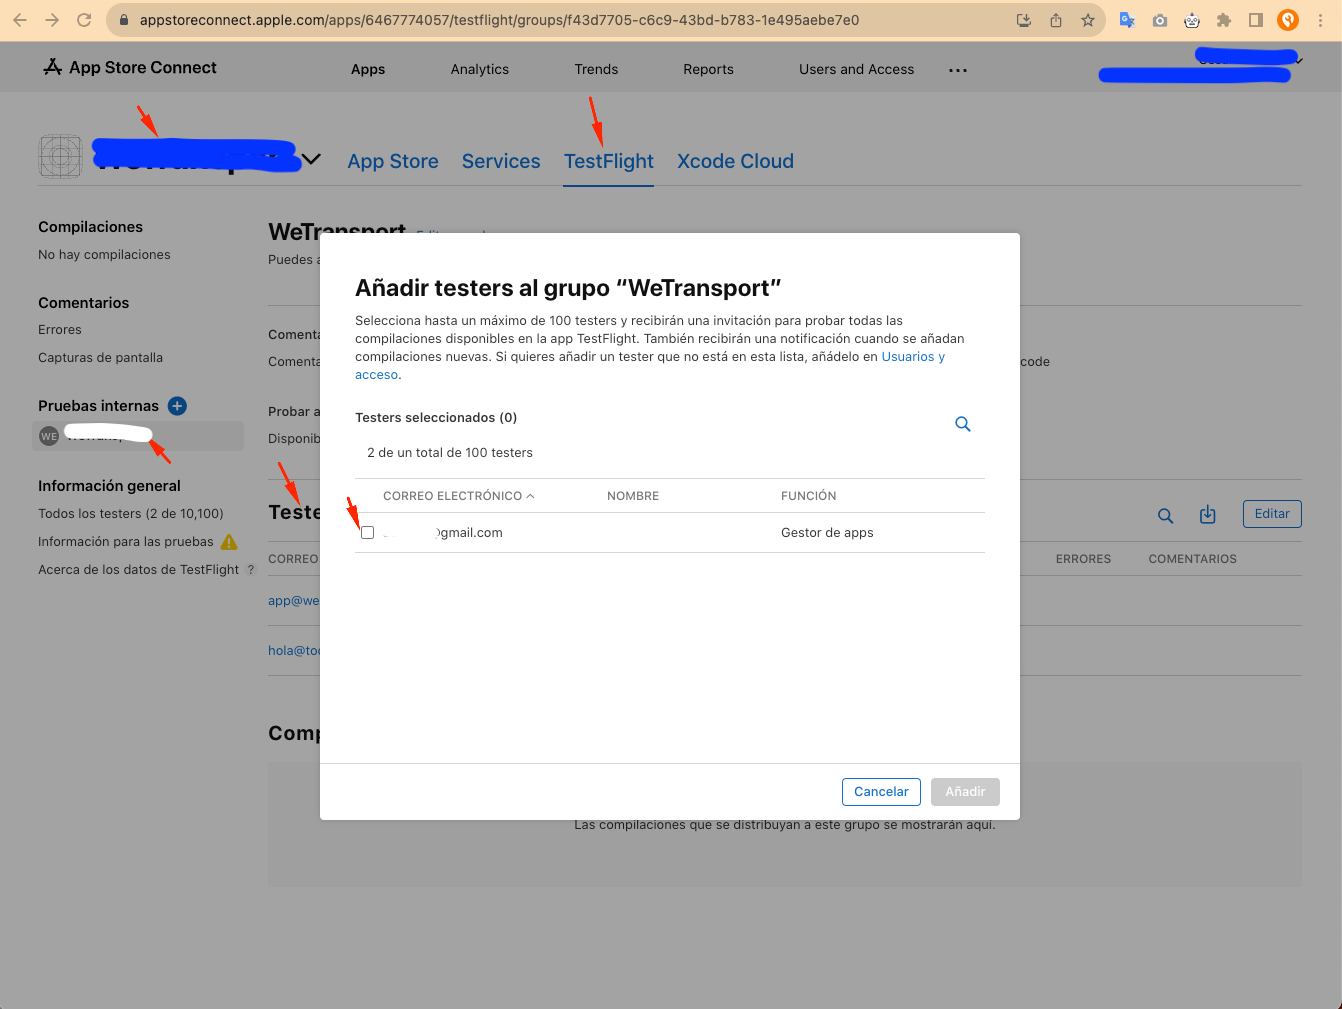Image resolution: width=1342 pixels, height=1009 pixels.
Task: Search testers with the dialog magnifier icon
Action: (x=963, y=424)
